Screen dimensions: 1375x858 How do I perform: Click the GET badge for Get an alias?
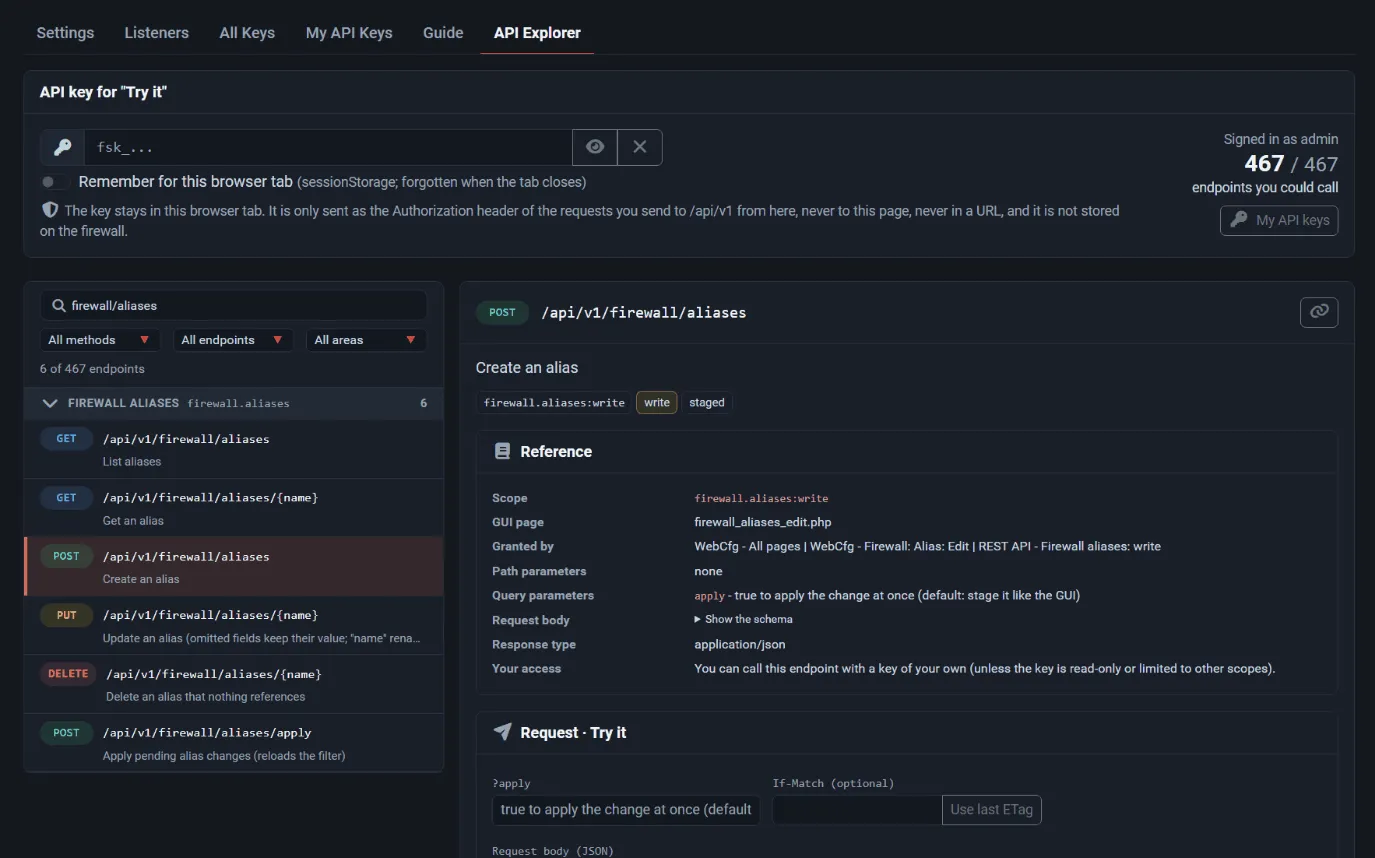66,497
